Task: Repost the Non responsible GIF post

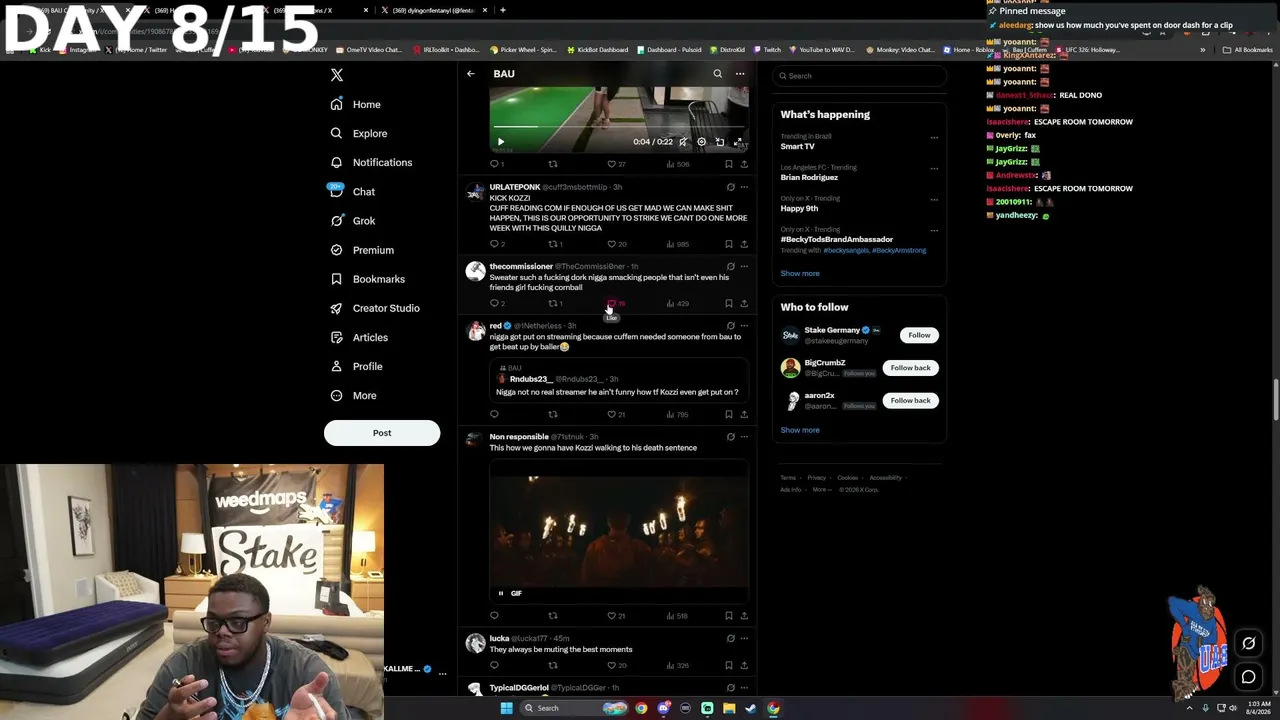Action: 552,616
